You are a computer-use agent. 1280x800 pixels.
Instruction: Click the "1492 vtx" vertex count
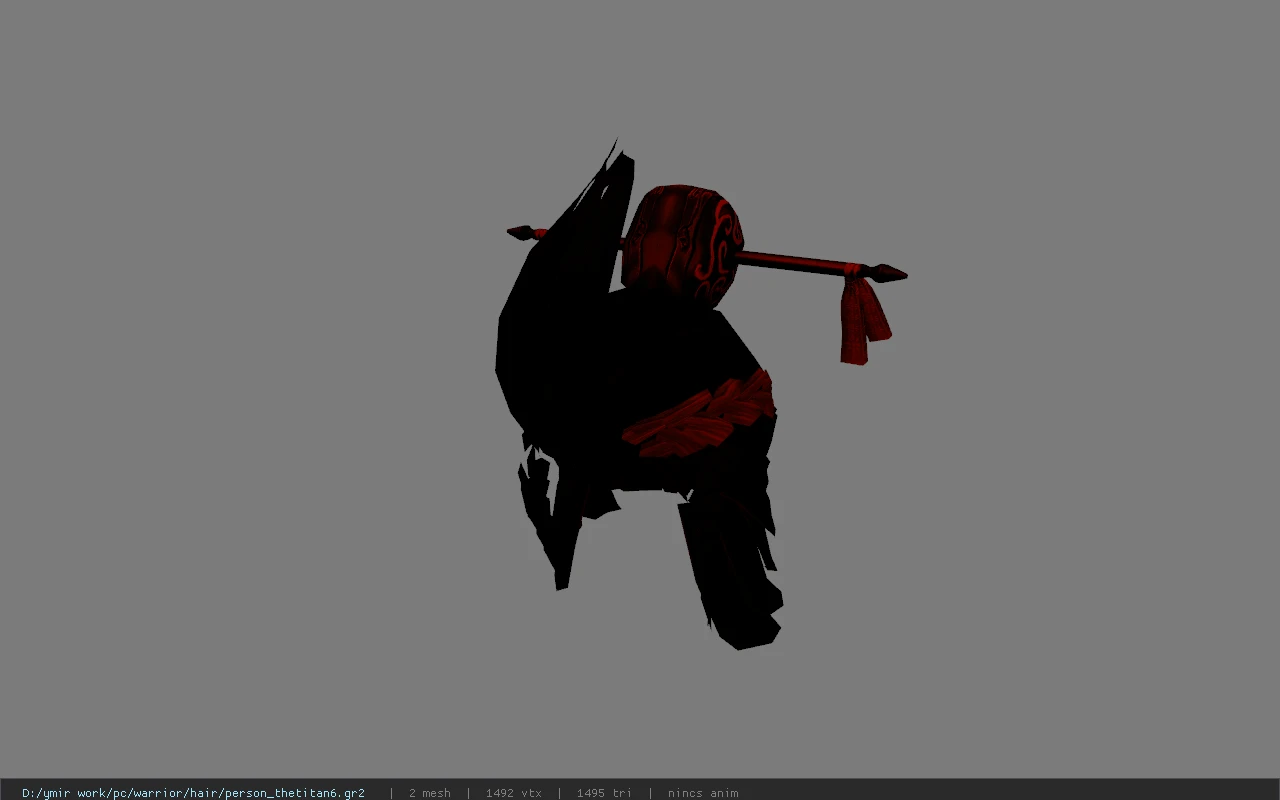tap(513, 793)
